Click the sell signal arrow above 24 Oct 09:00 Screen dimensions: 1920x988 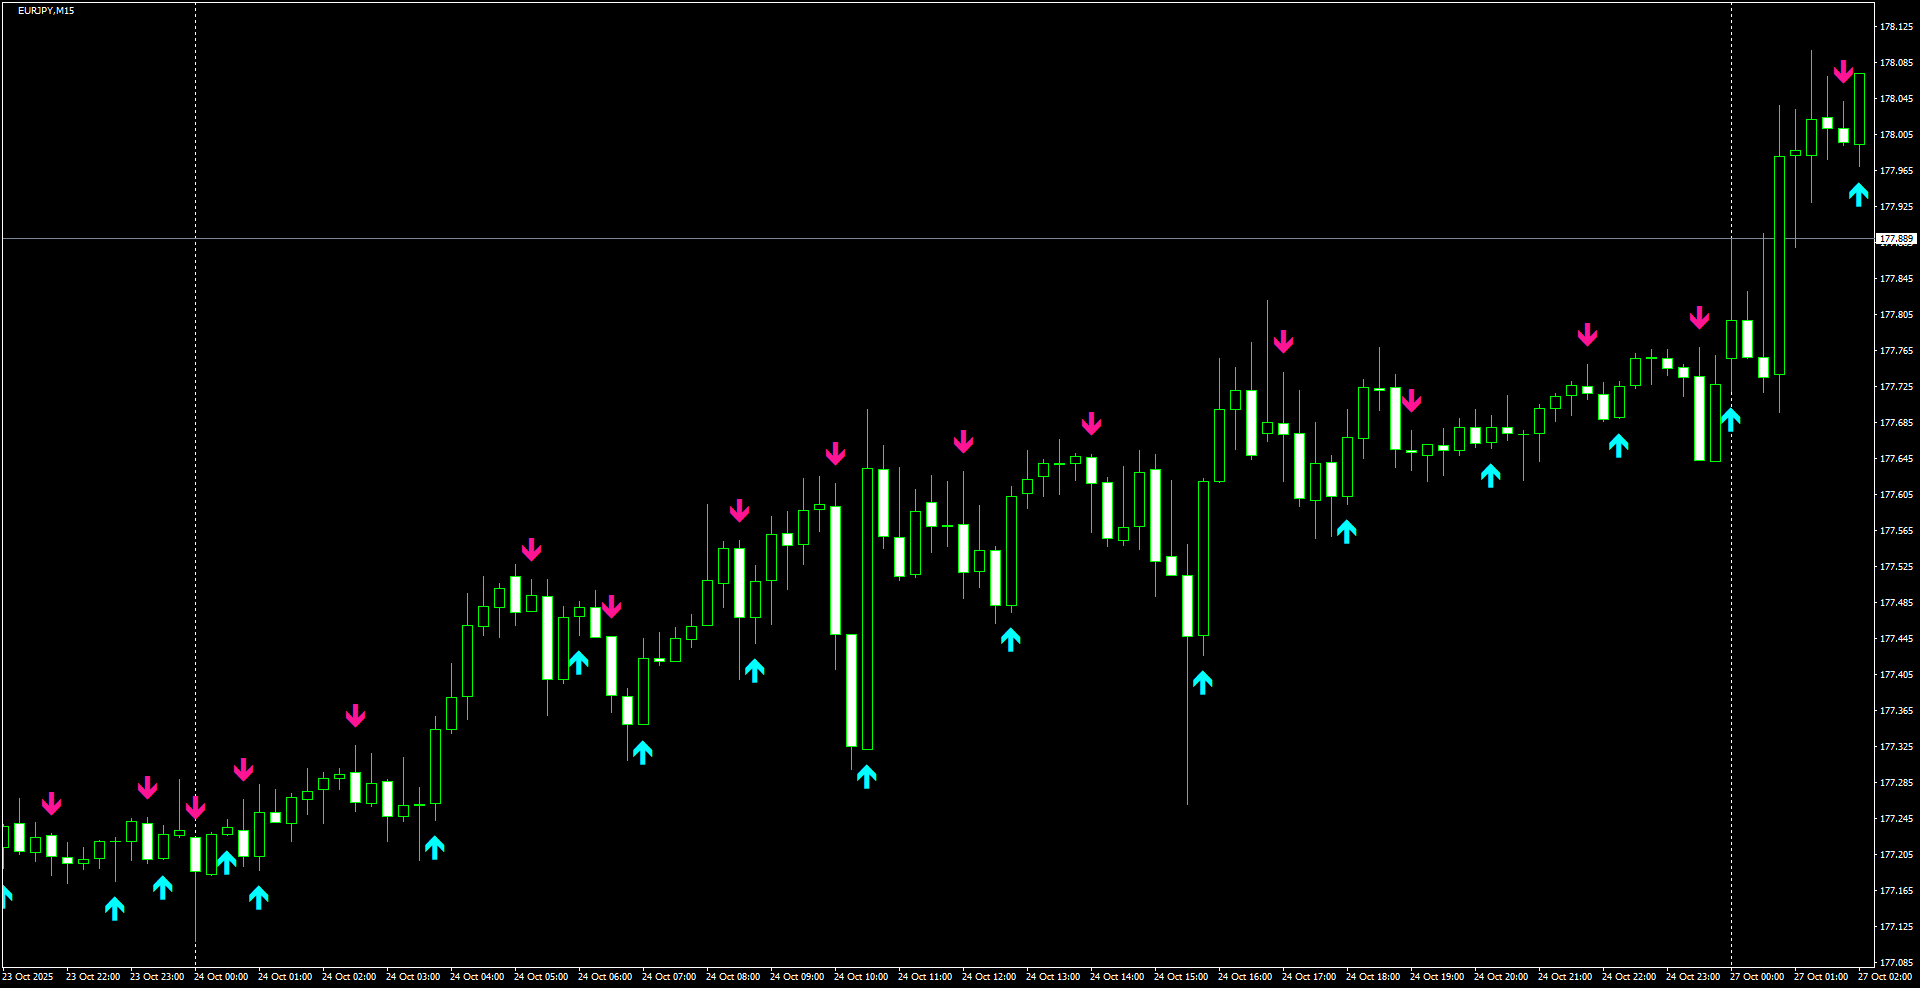tap(835, 455)
